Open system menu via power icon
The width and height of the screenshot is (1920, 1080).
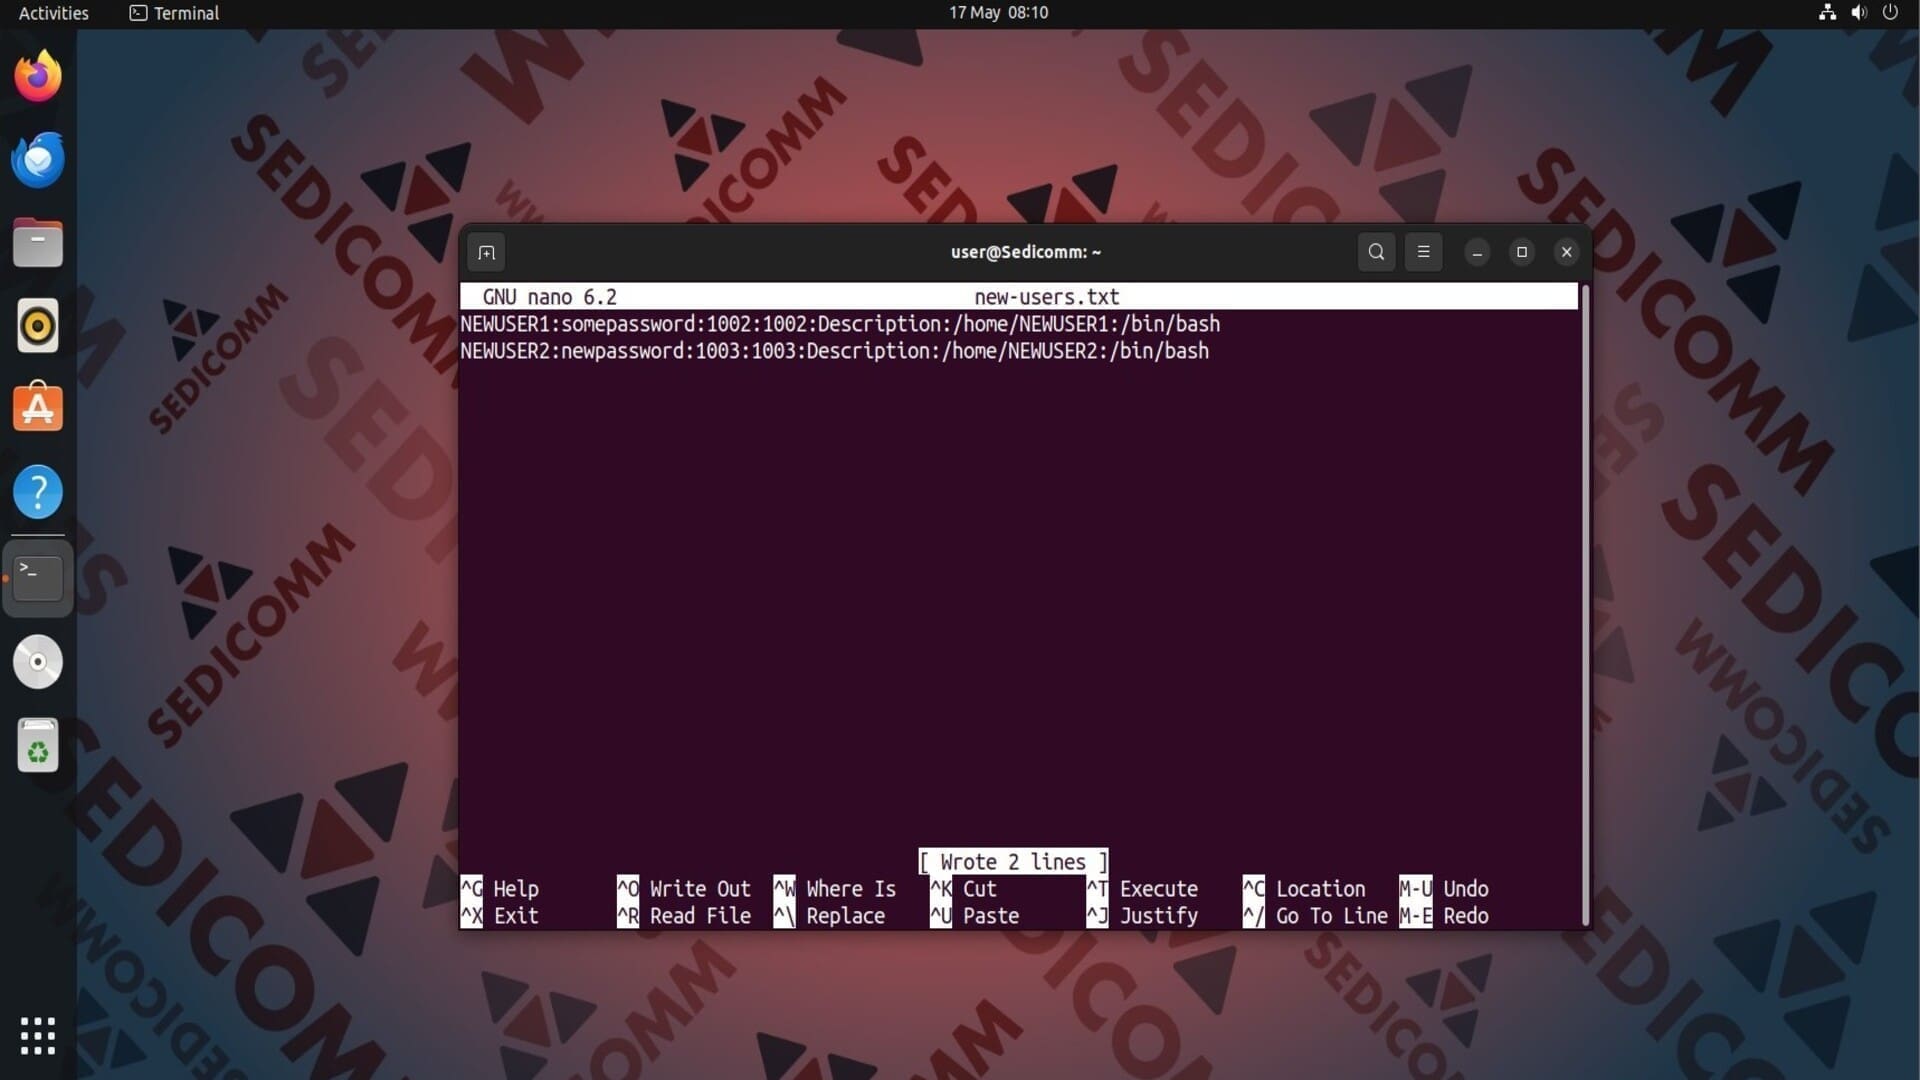tap(1890, 13)
